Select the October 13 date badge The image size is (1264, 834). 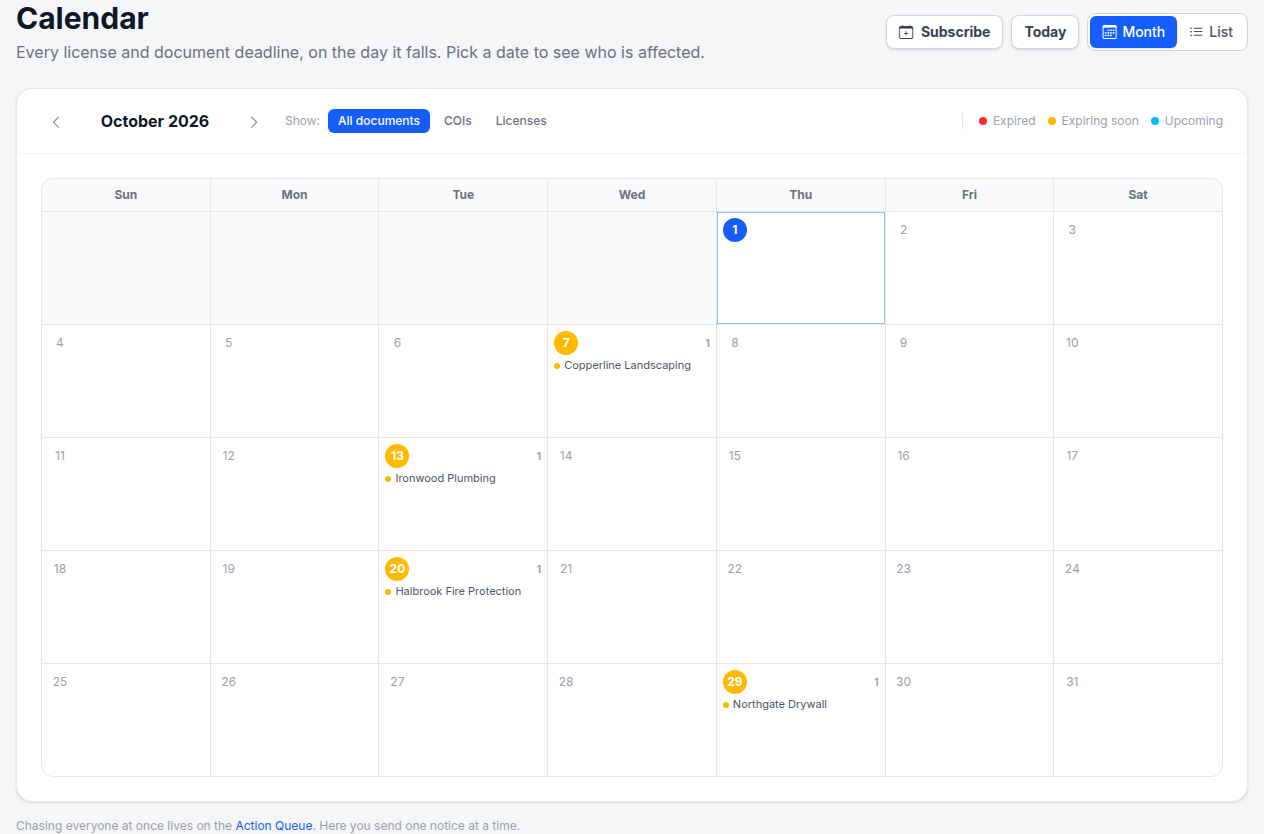pos(397,456)
